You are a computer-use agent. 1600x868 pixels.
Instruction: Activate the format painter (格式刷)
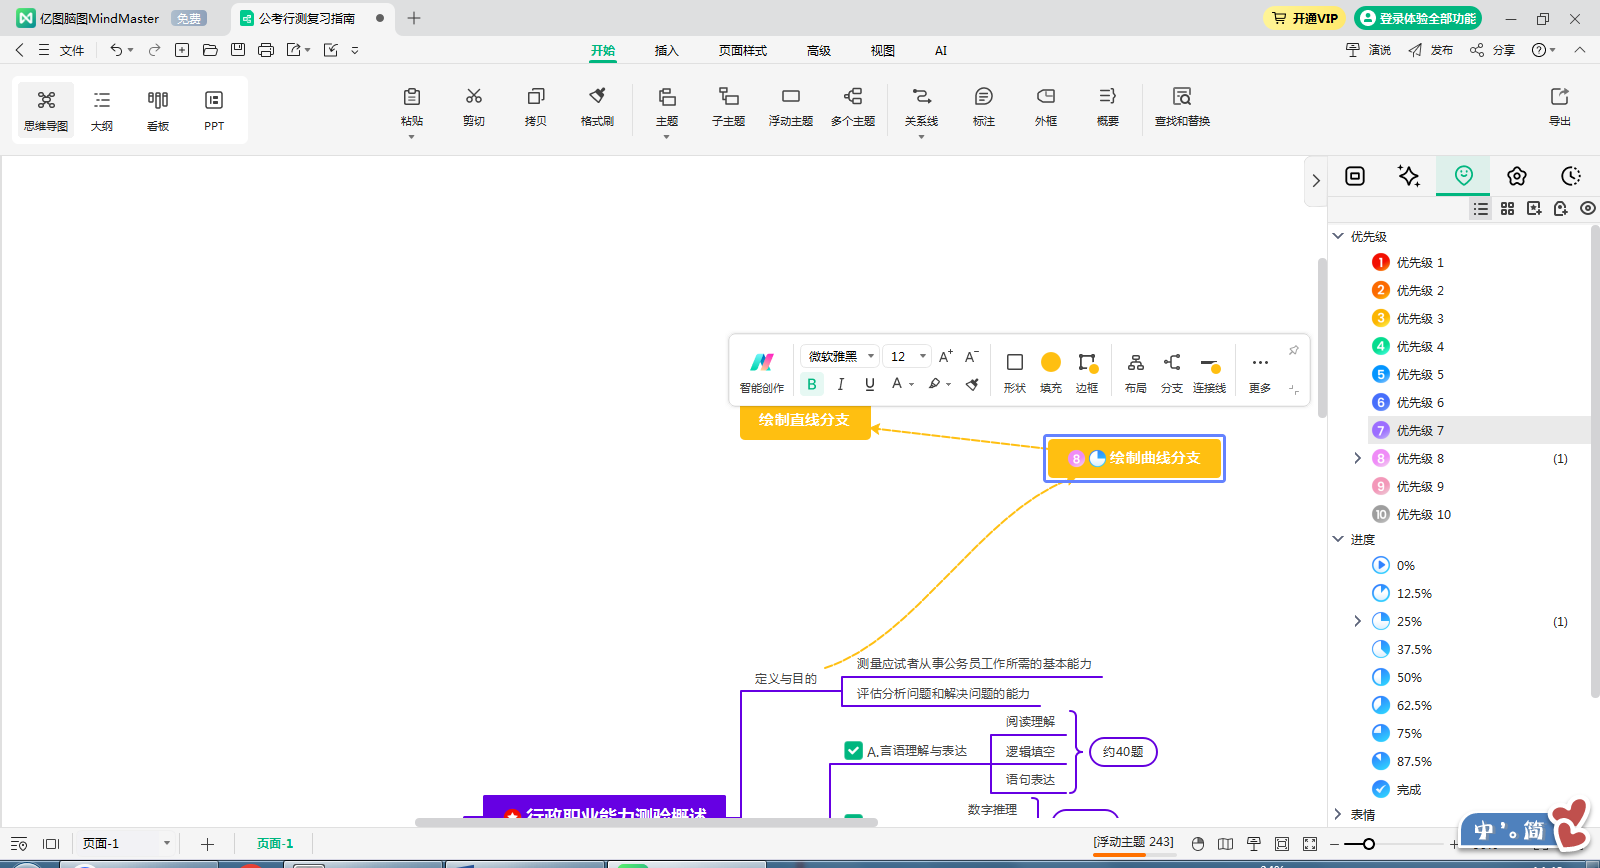click(x=598, y=106)
